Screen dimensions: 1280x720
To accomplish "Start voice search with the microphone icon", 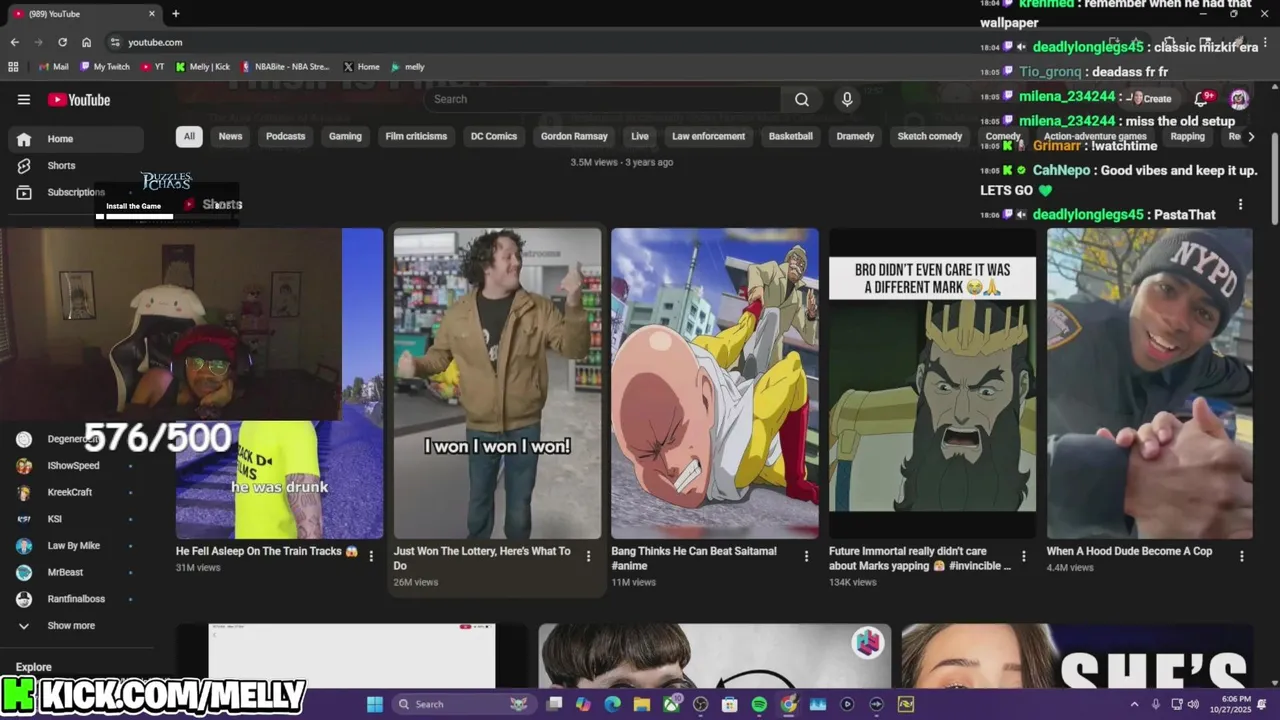I will 847,99.
